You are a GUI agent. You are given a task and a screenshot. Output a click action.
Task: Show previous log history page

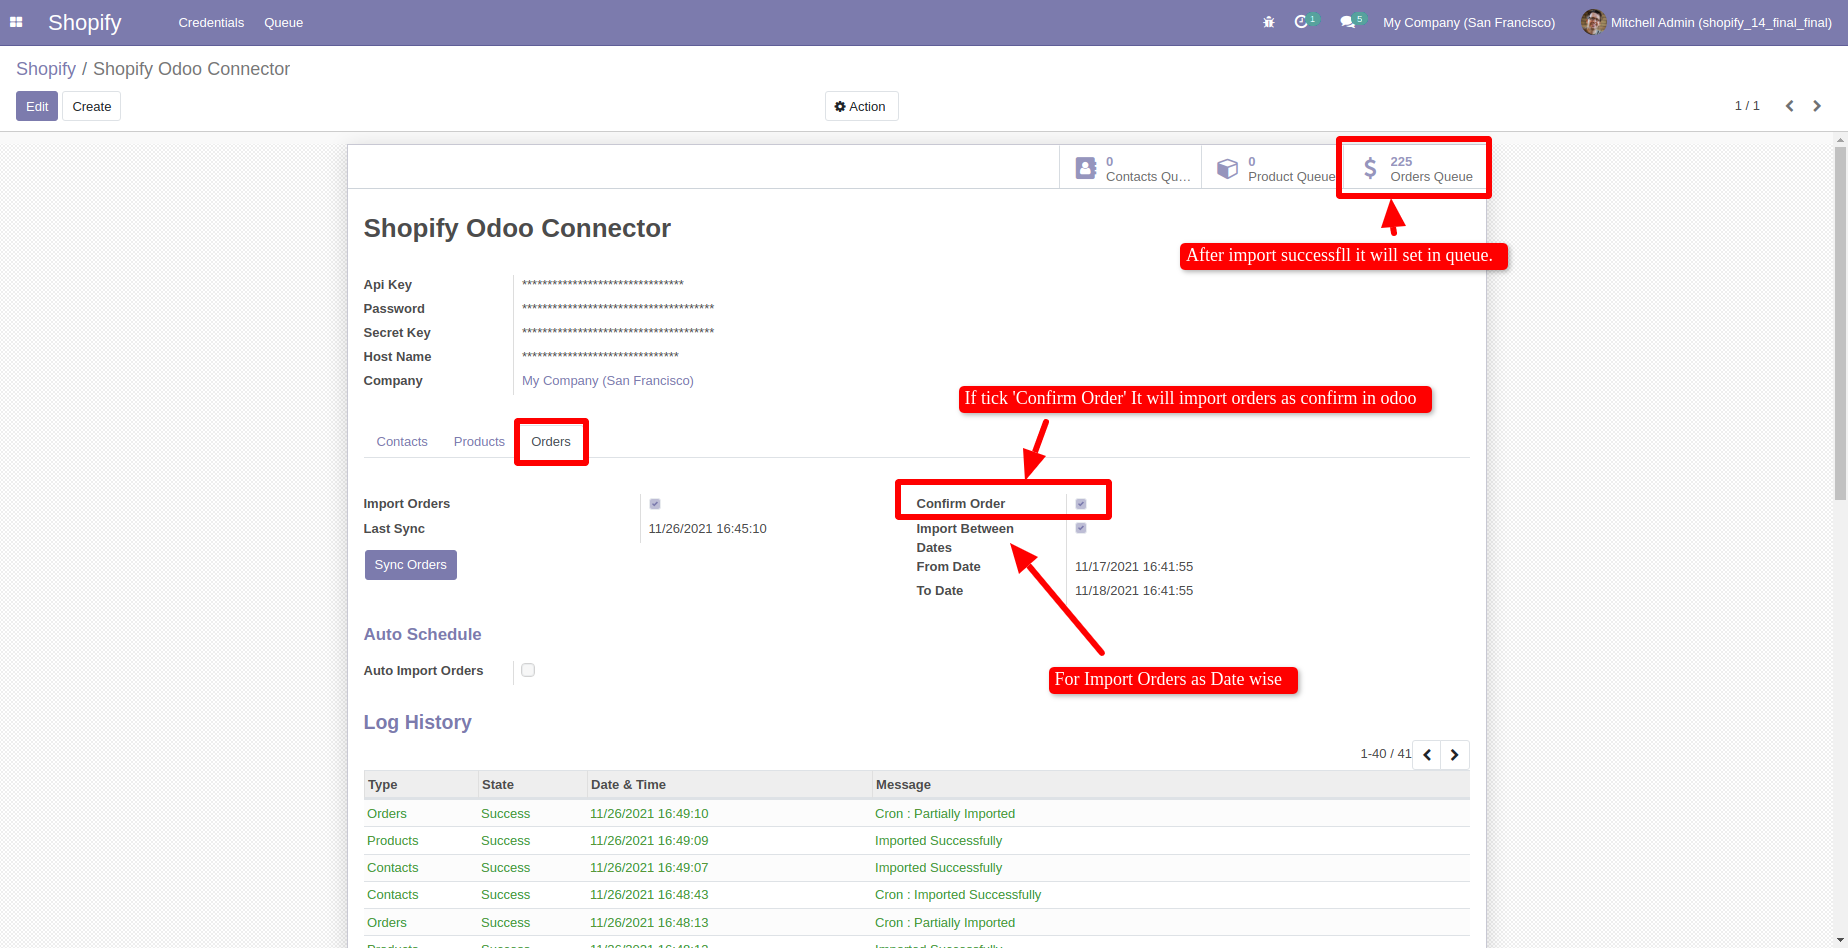1427,754
